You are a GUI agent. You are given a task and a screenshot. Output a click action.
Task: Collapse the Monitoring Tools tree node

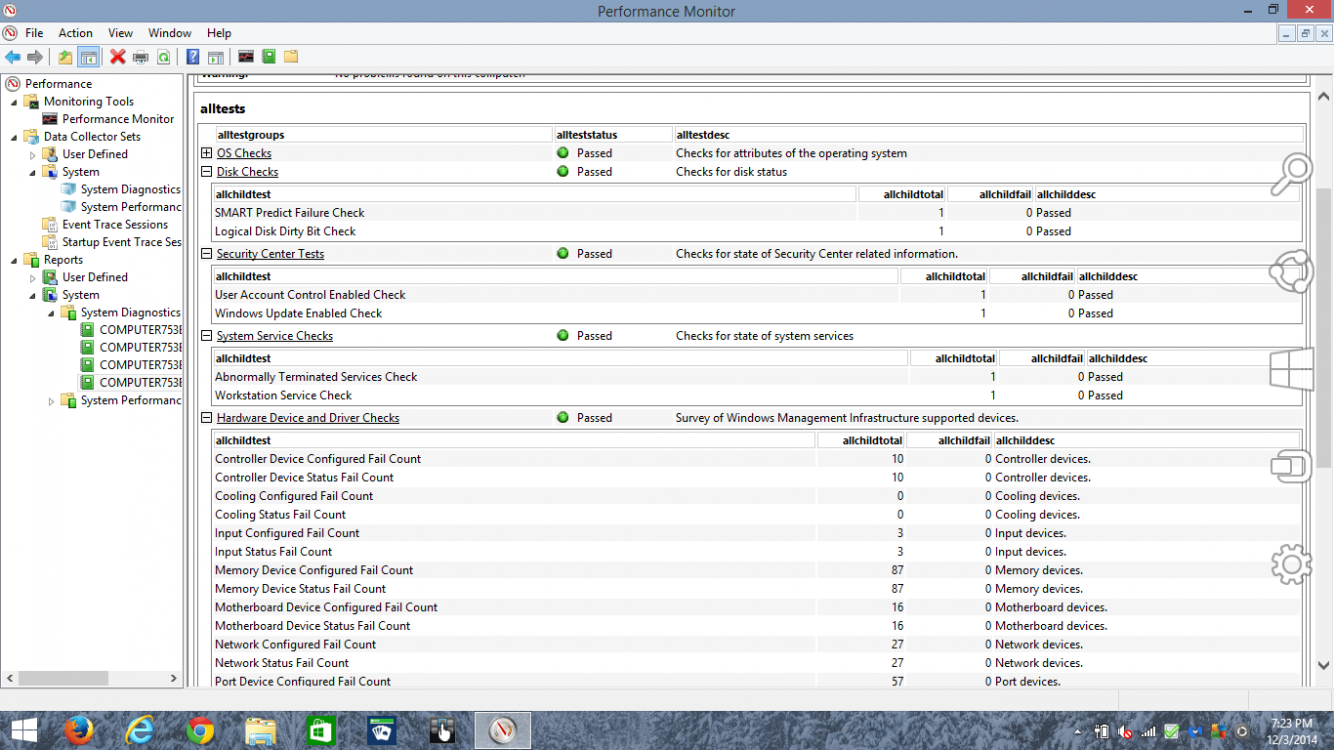pos(14,102)
